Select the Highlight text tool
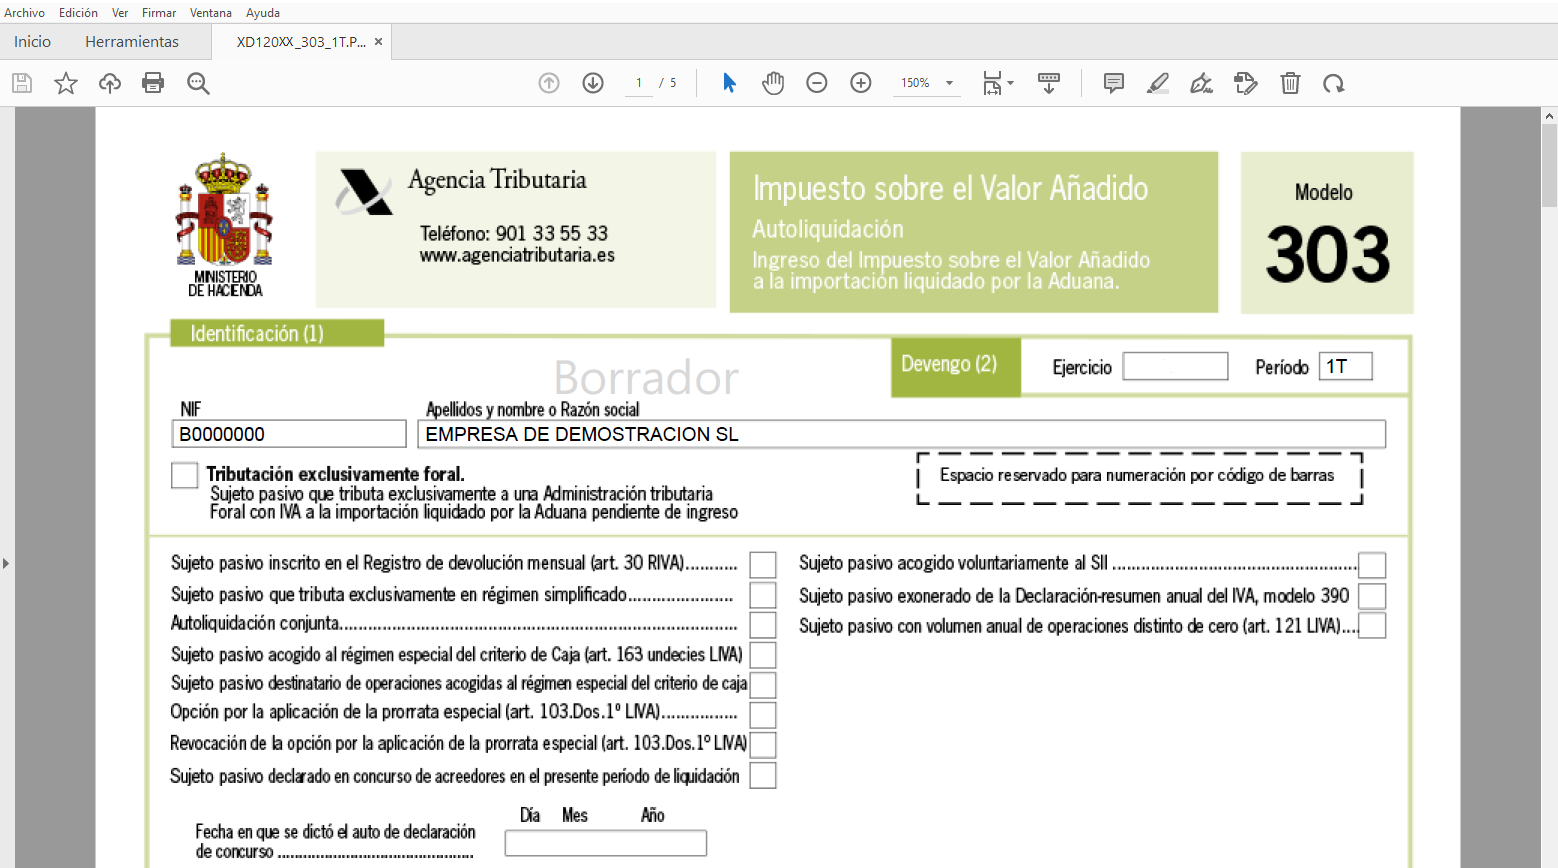Screen dimensions: 1558x868 pos(1157,83)
